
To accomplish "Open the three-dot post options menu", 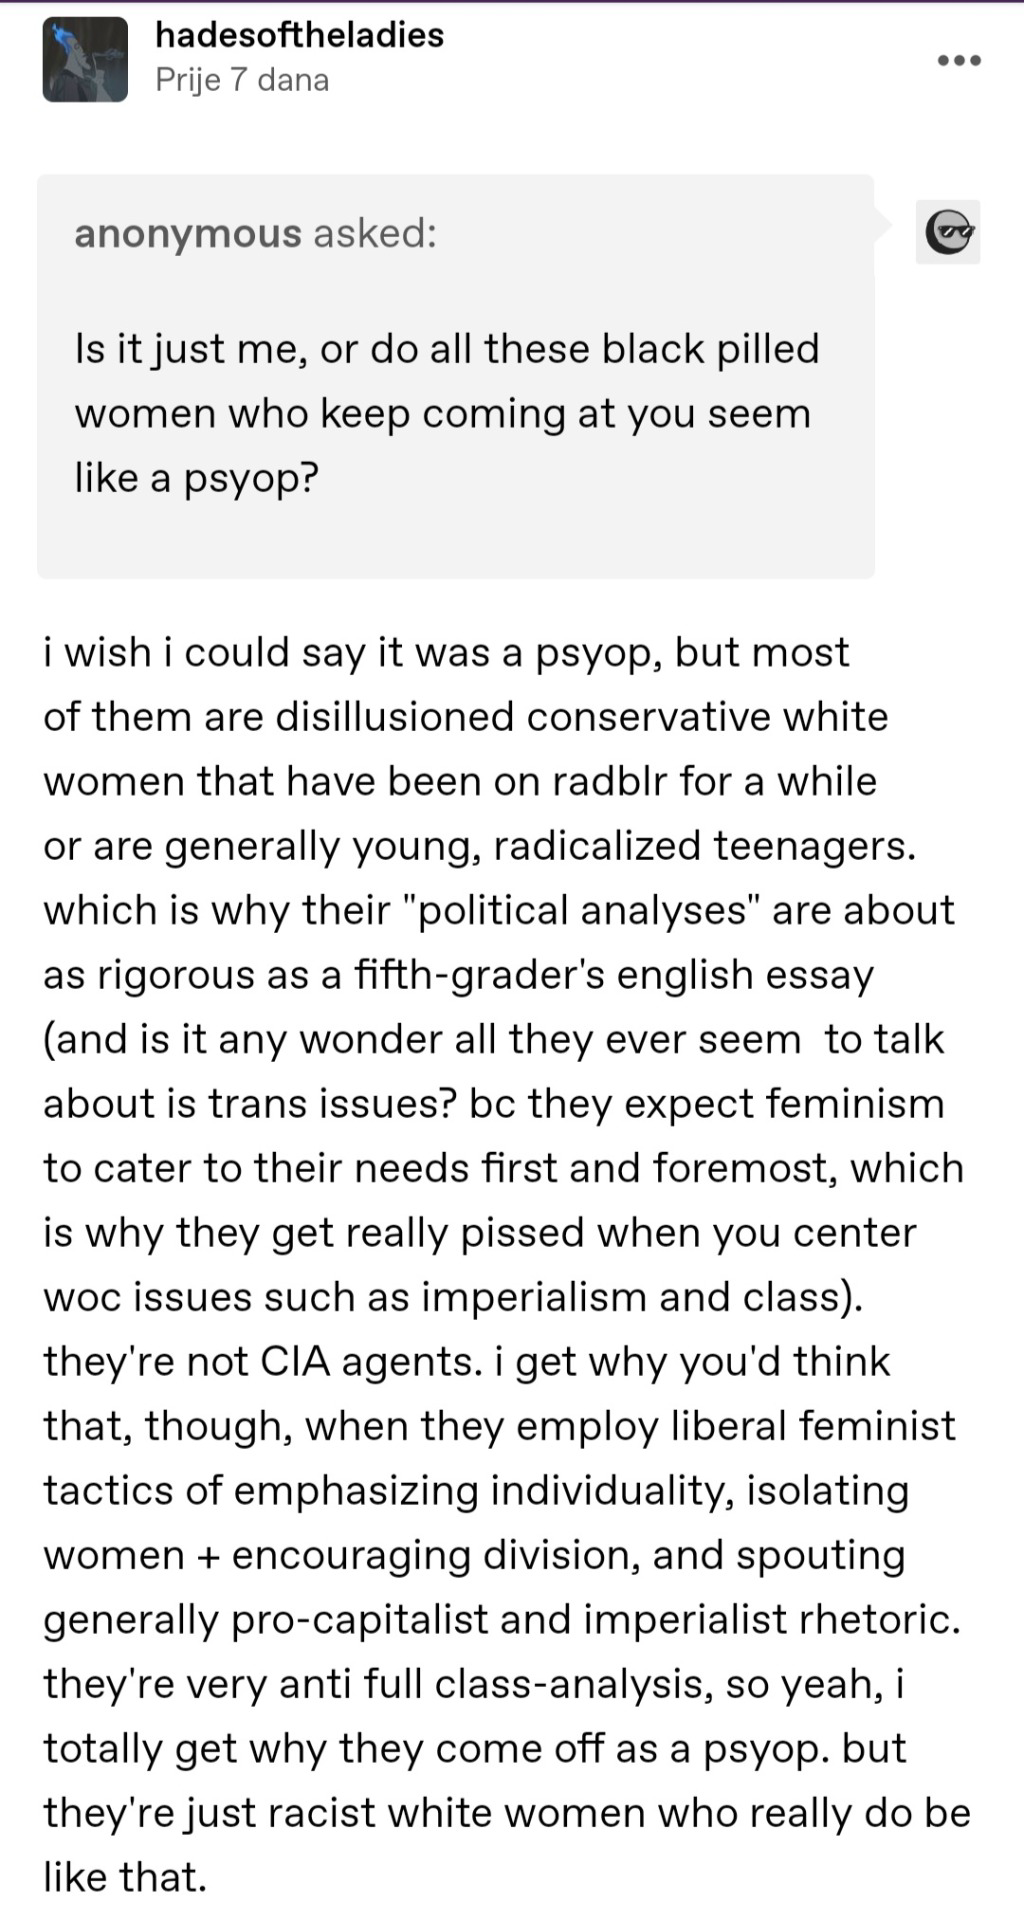I will [959, 61].
